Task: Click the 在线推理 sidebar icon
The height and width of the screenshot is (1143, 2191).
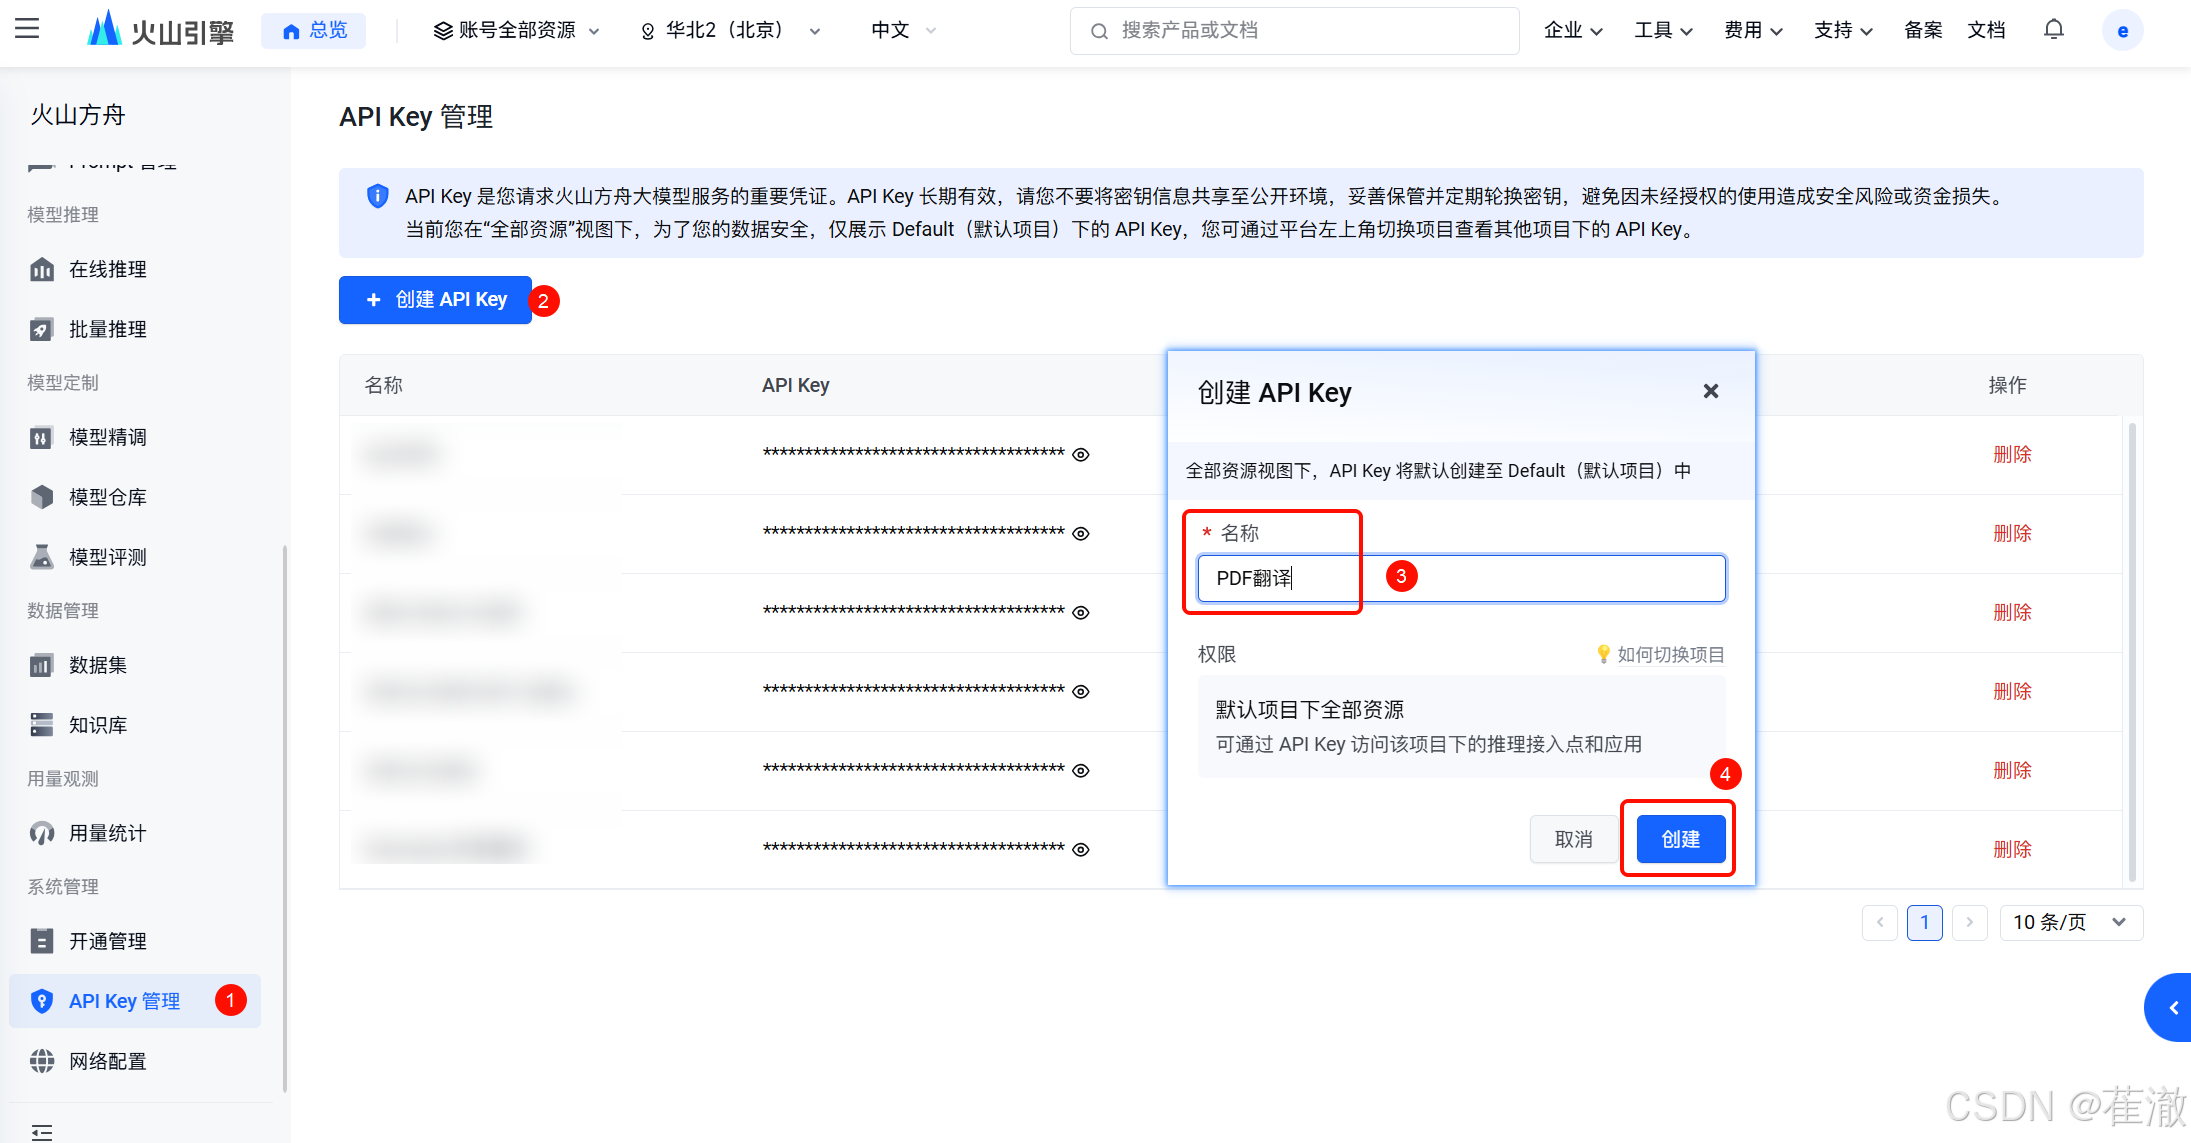Action: coord(42,269)
